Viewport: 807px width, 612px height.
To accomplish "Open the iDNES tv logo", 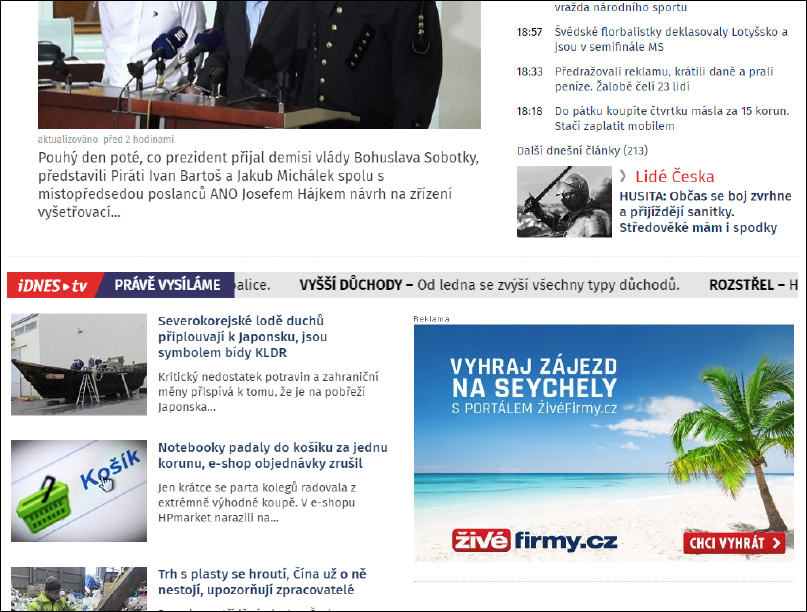I will click(52, 285).
